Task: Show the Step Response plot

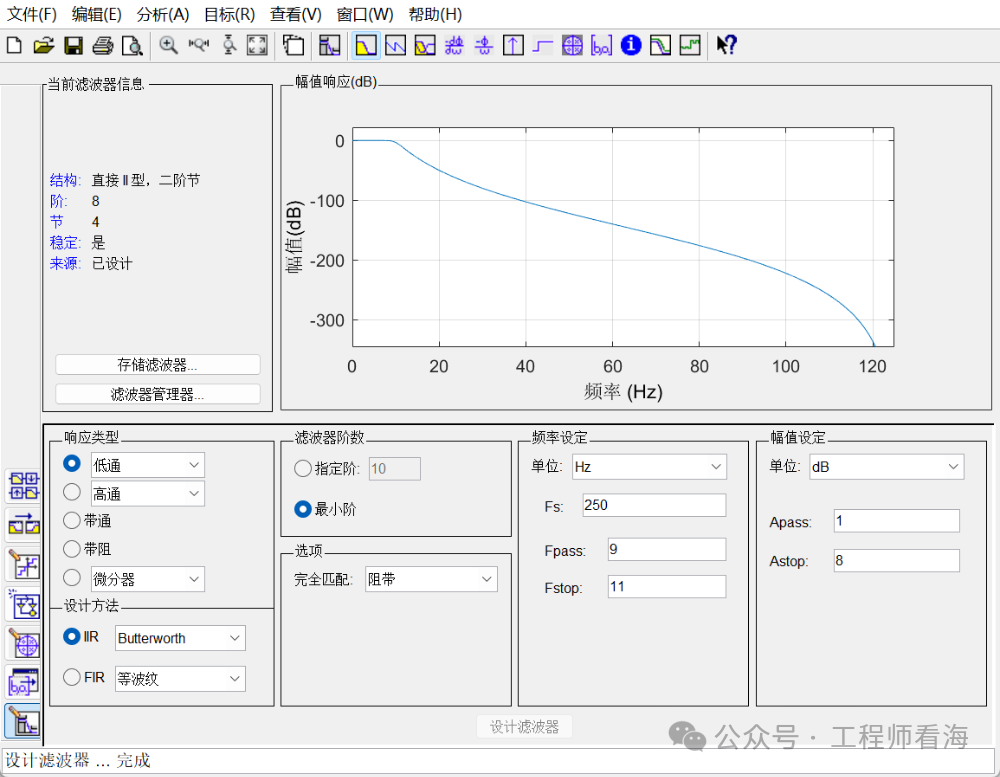Action: pyautogui.click(x=543, y=45)
